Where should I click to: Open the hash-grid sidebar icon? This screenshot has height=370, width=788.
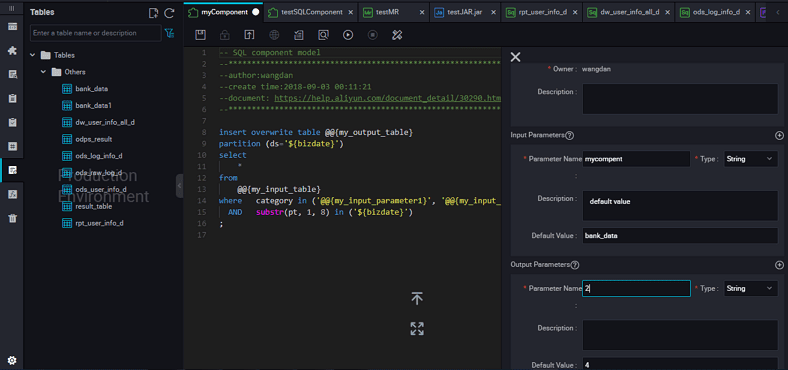click(x=13, y=146)
